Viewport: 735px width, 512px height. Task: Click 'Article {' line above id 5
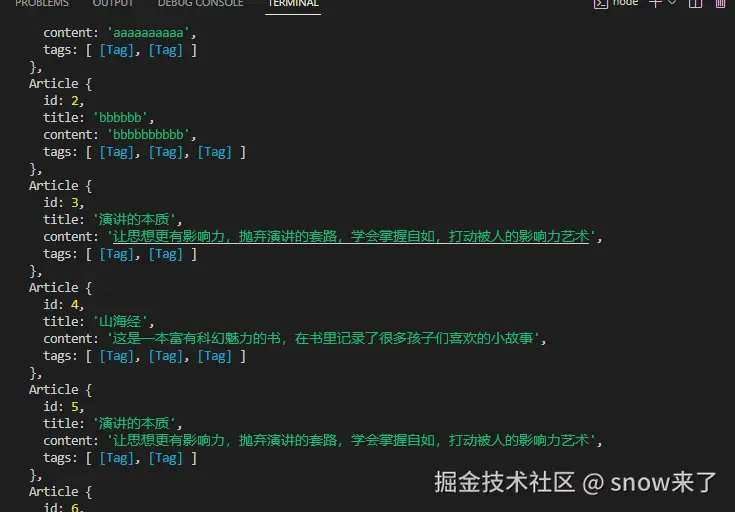pos(60,390)
